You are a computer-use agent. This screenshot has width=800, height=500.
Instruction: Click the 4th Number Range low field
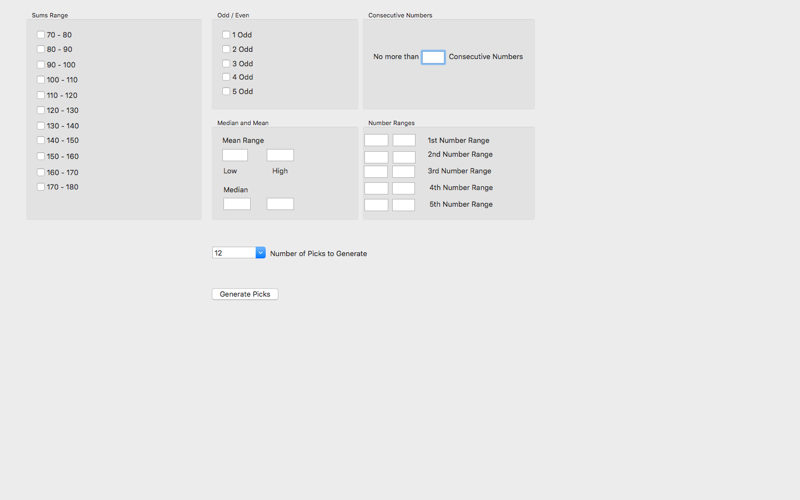coord(377,188)
